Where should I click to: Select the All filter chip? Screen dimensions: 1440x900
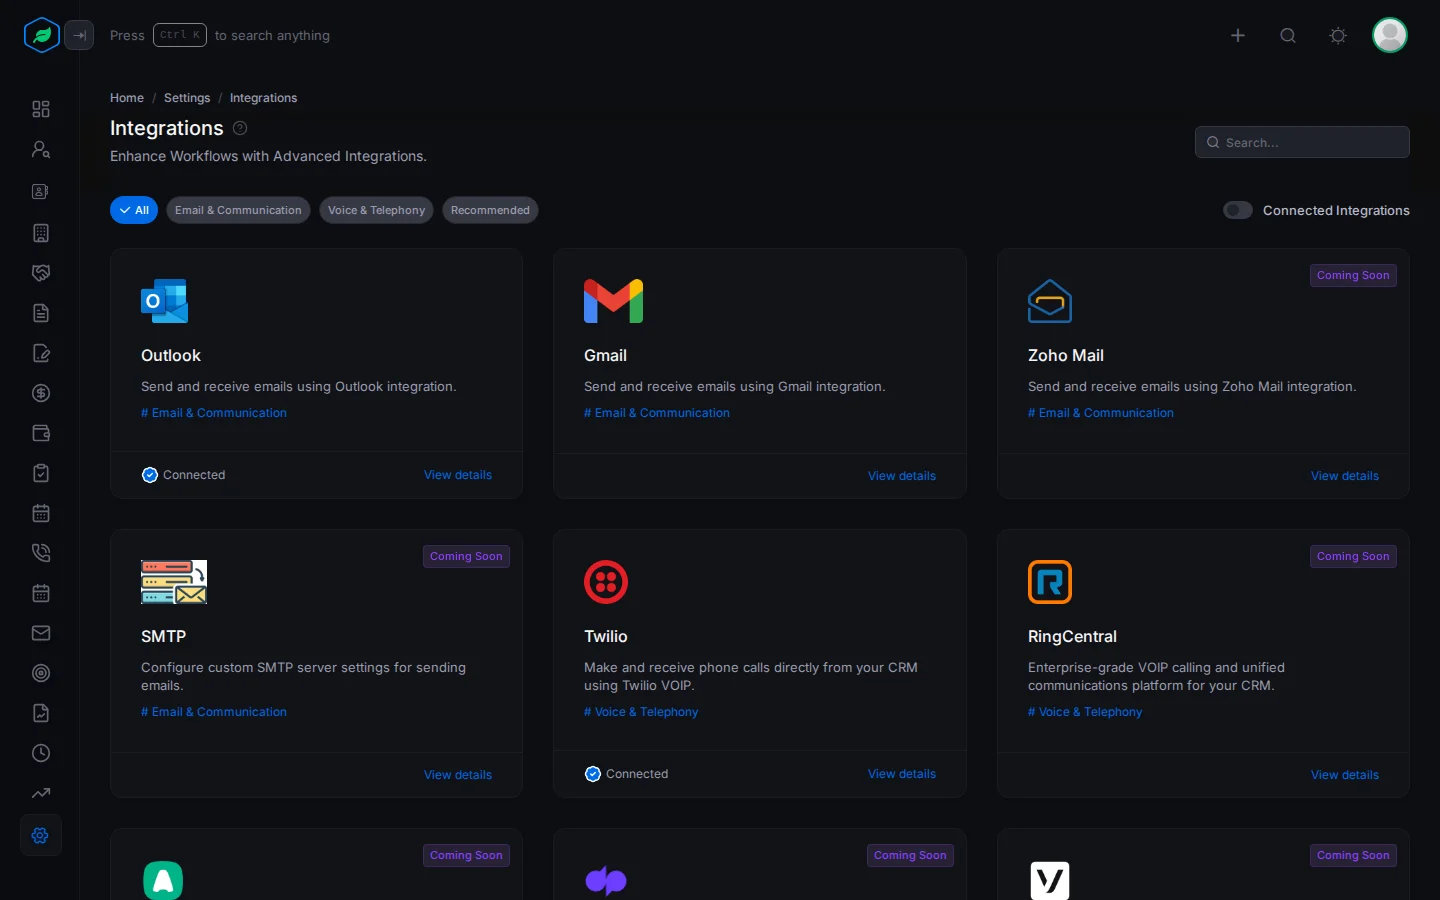click(134, 210)
